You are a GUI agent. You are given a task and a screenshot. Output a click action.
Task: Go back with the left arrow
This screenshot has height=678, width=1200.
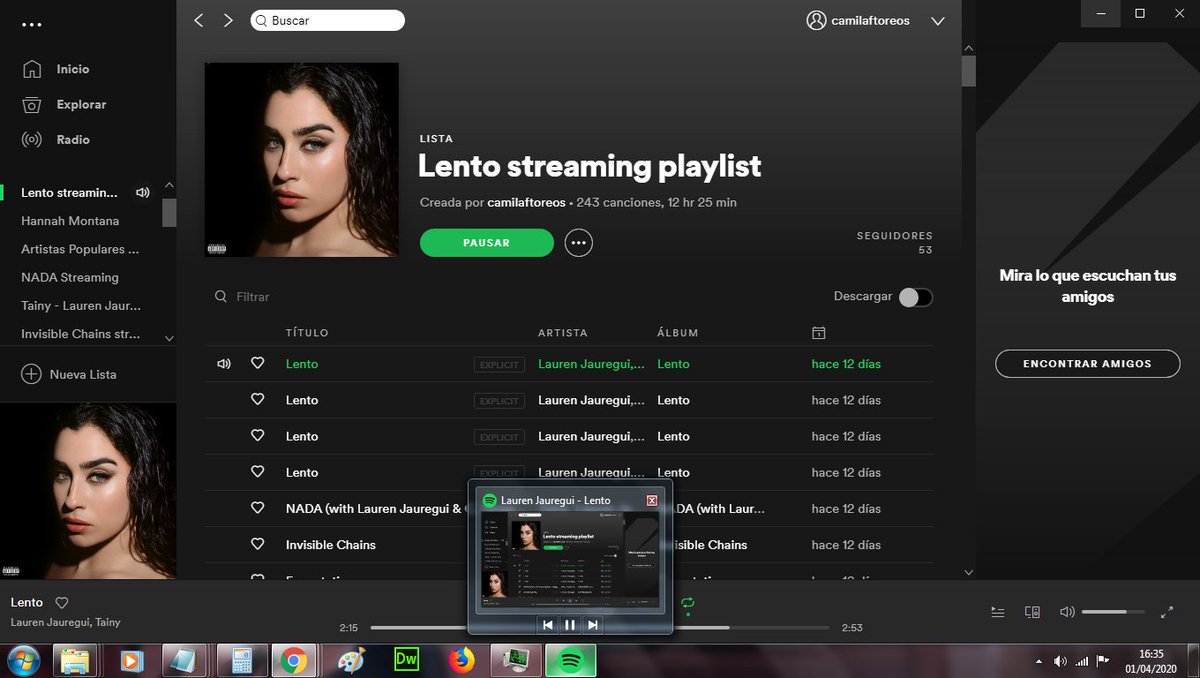(198, 20)
